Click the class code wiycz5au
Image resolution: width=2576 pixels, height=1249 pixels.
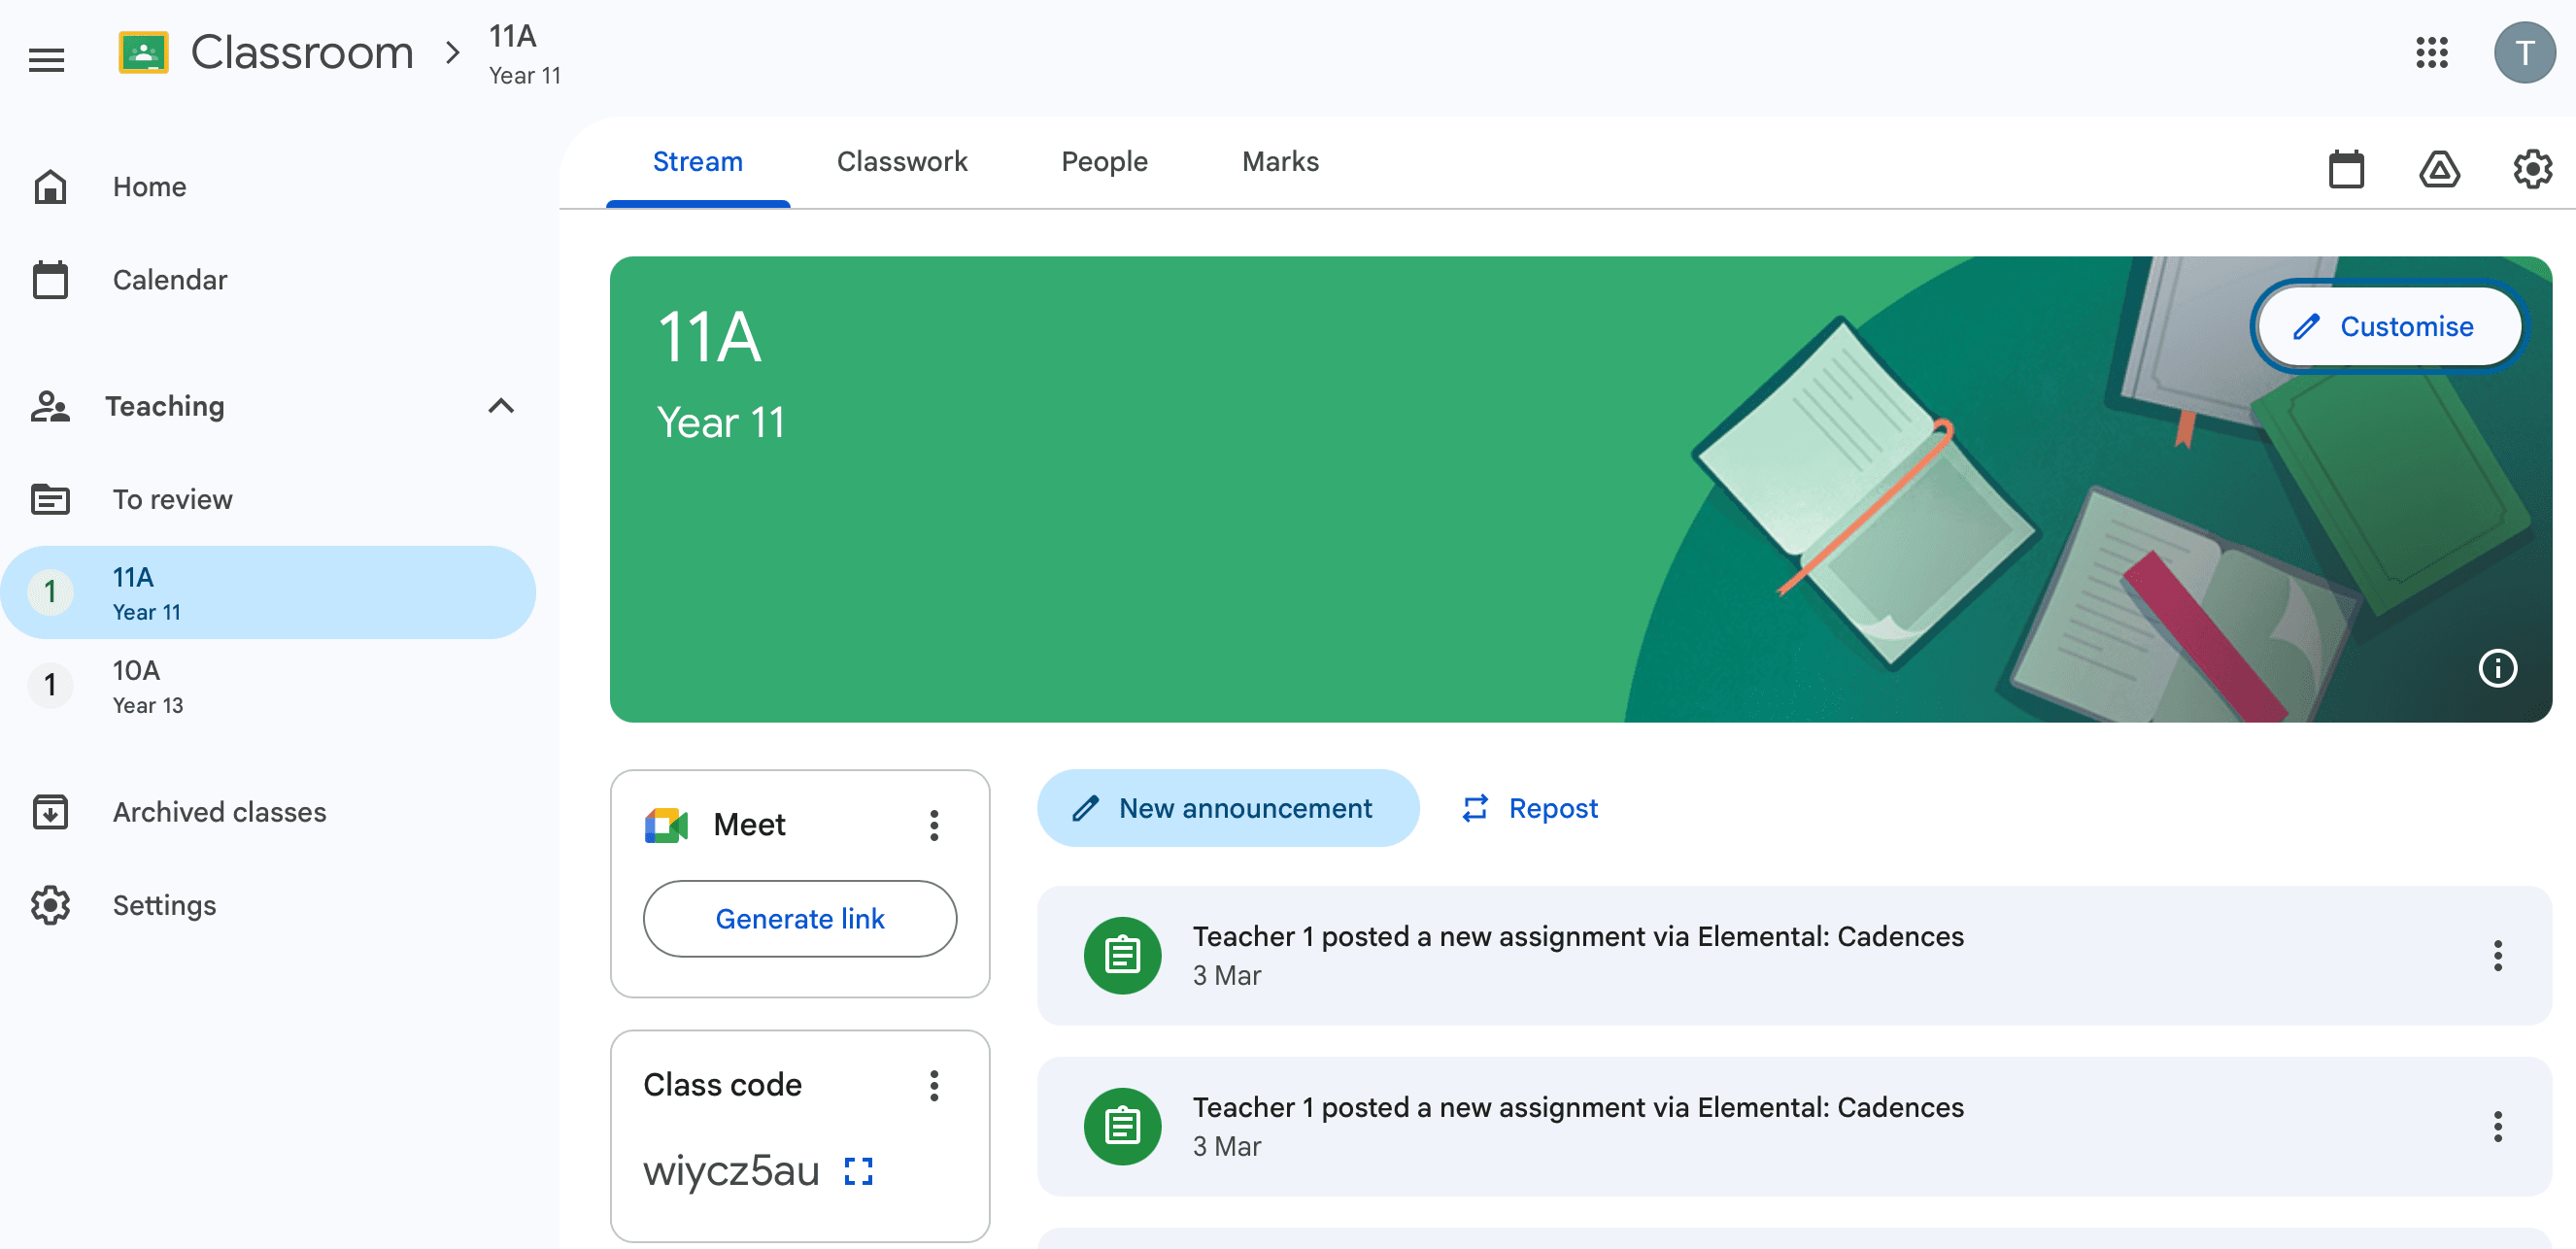[x=731, y=1171]
